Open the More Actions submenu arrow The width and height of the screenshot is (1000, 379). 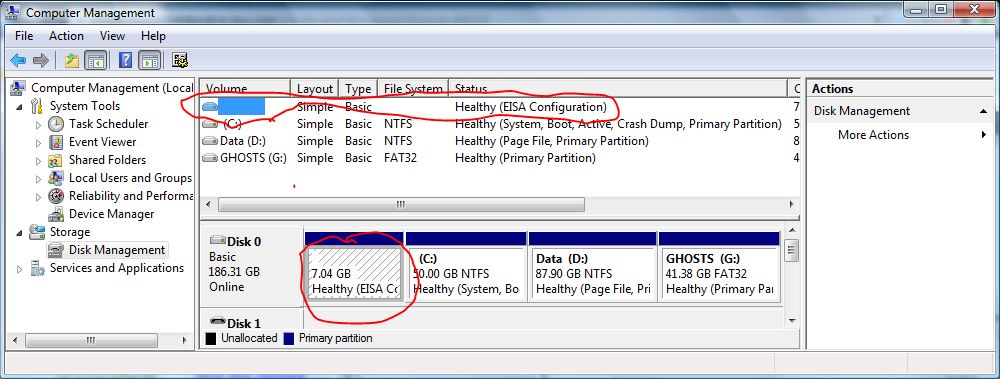coord(984,135)
